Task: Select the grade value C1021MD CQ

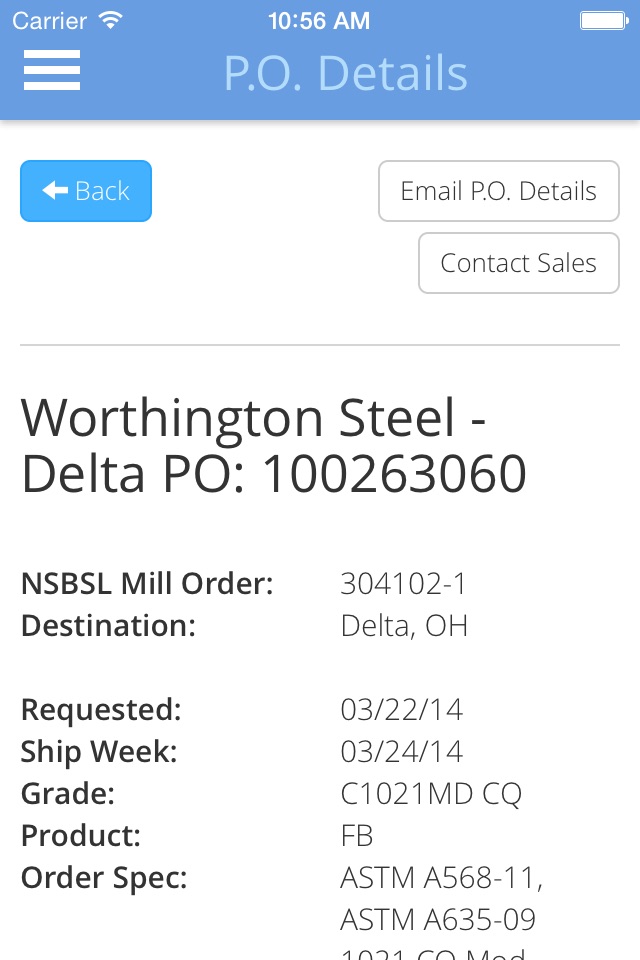Action: 431,794
